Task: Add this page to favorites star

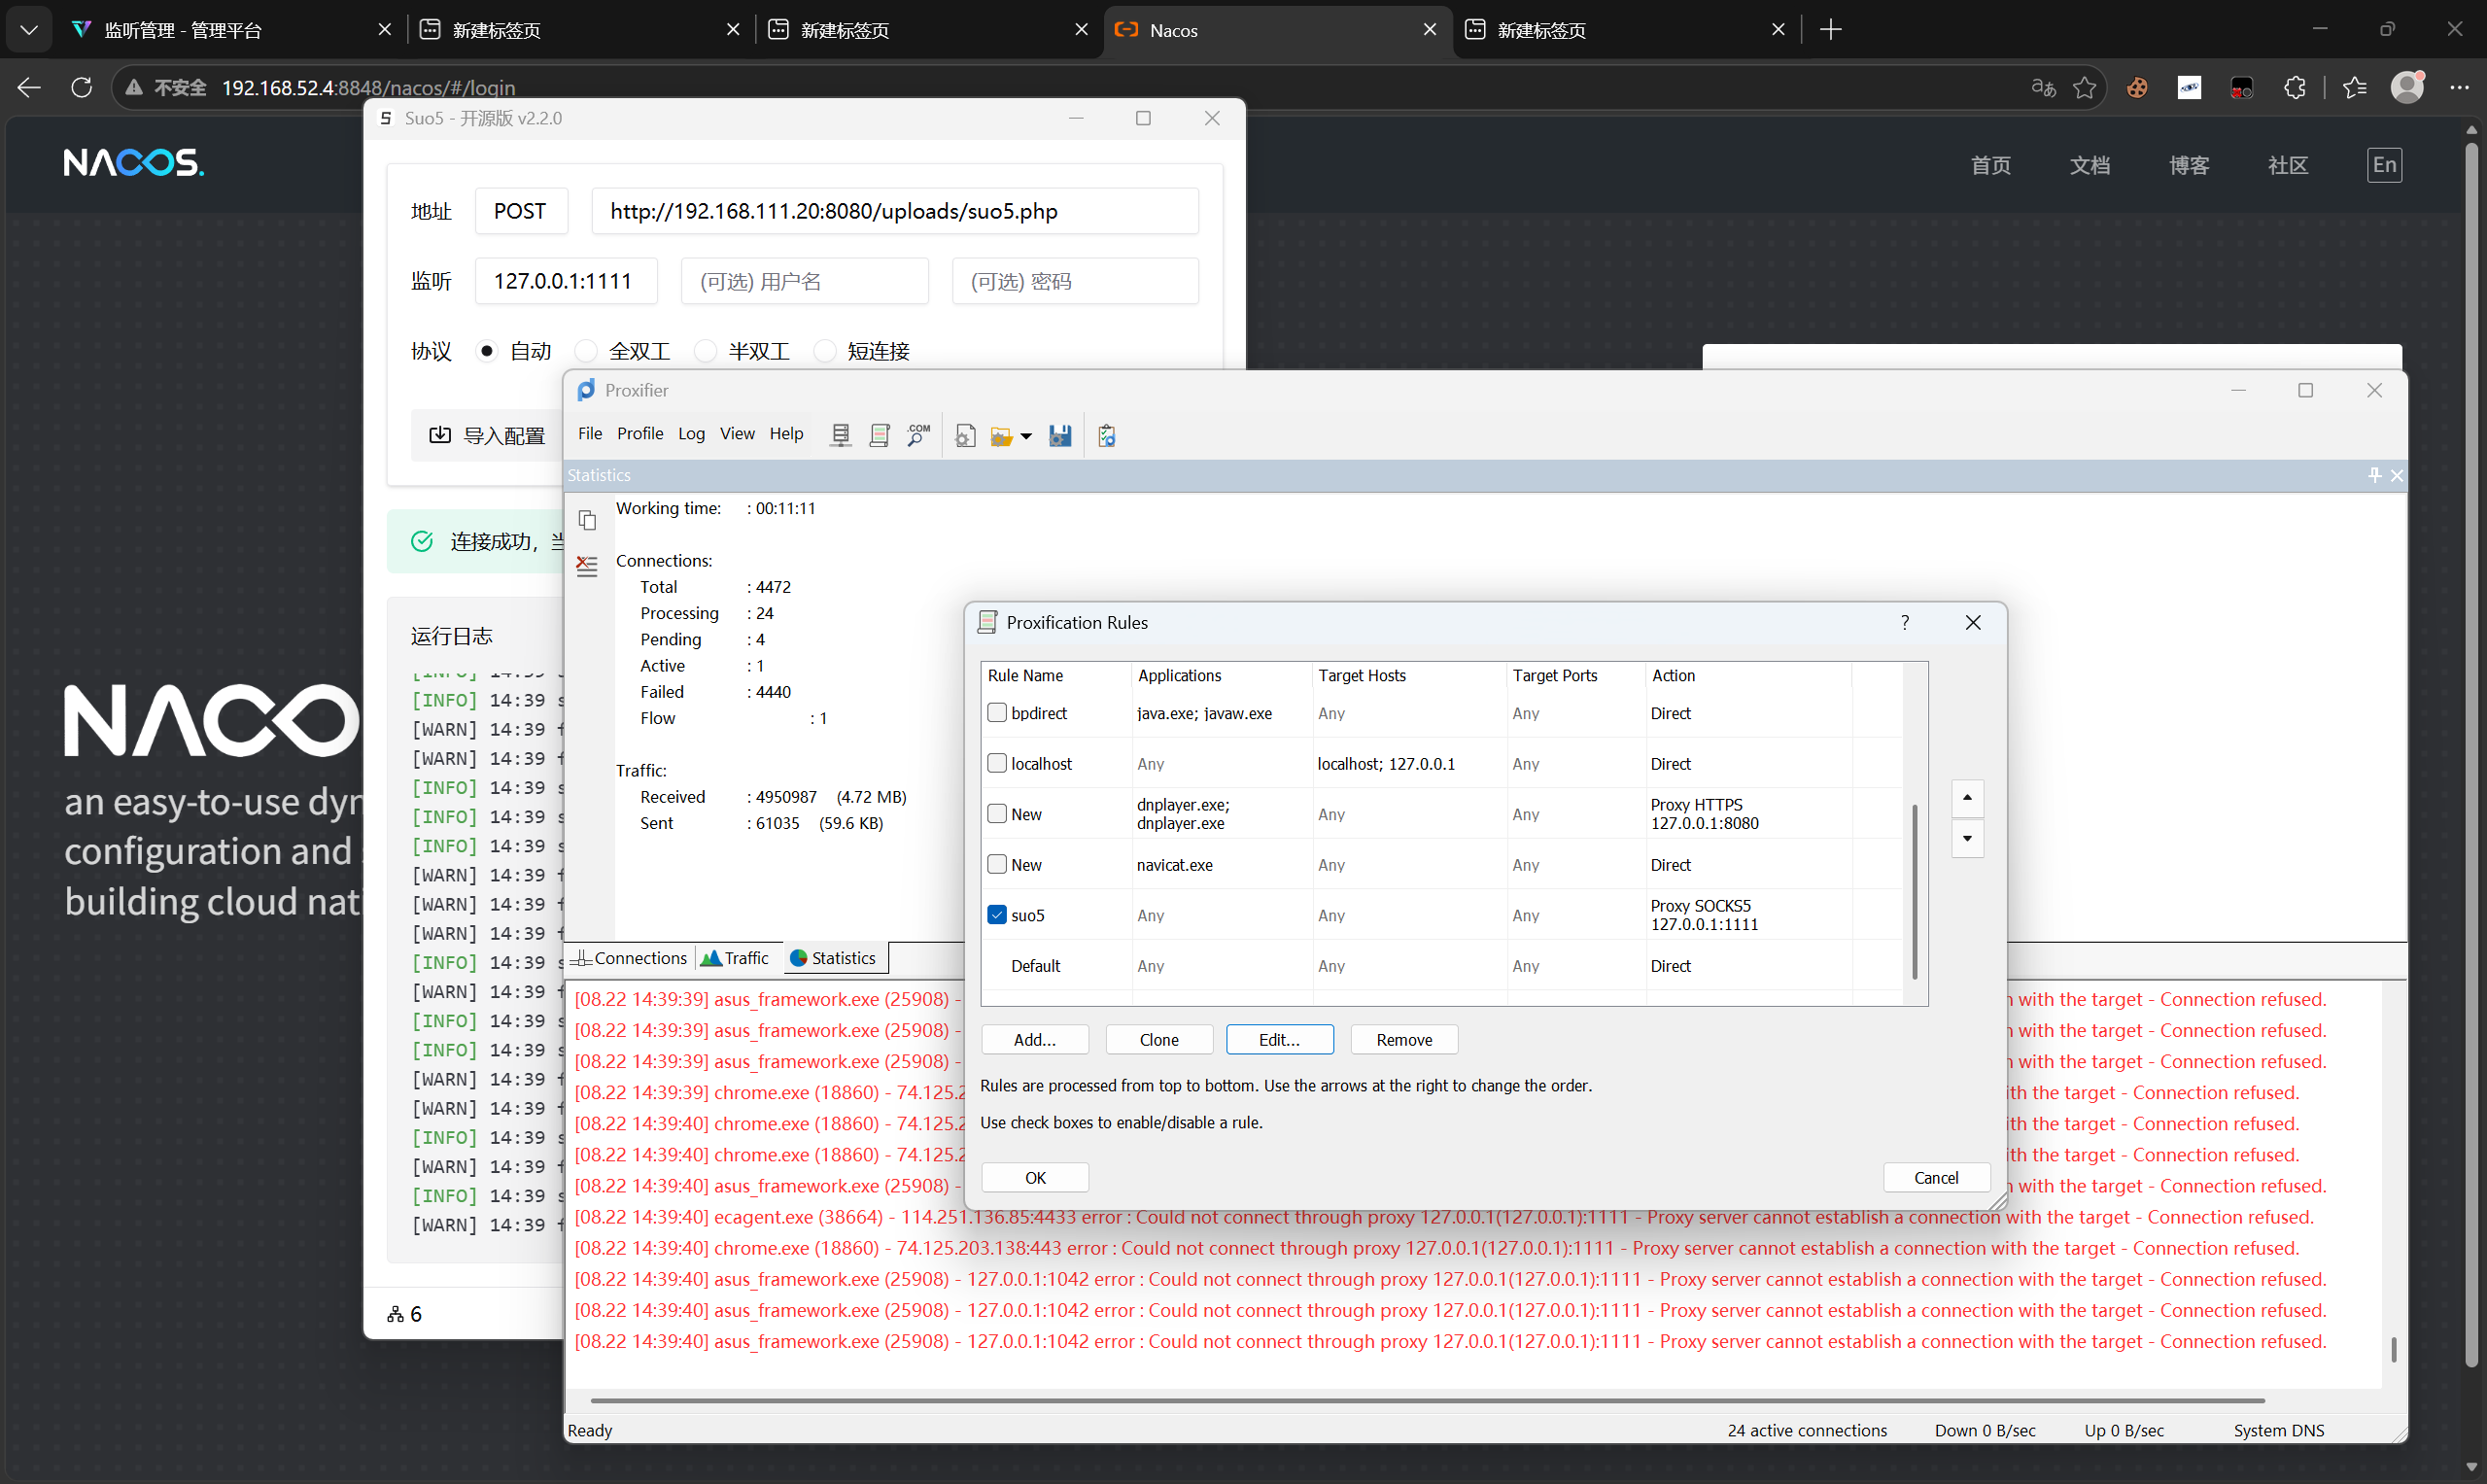Action: pyautogui.click(x=2085, y=88)
